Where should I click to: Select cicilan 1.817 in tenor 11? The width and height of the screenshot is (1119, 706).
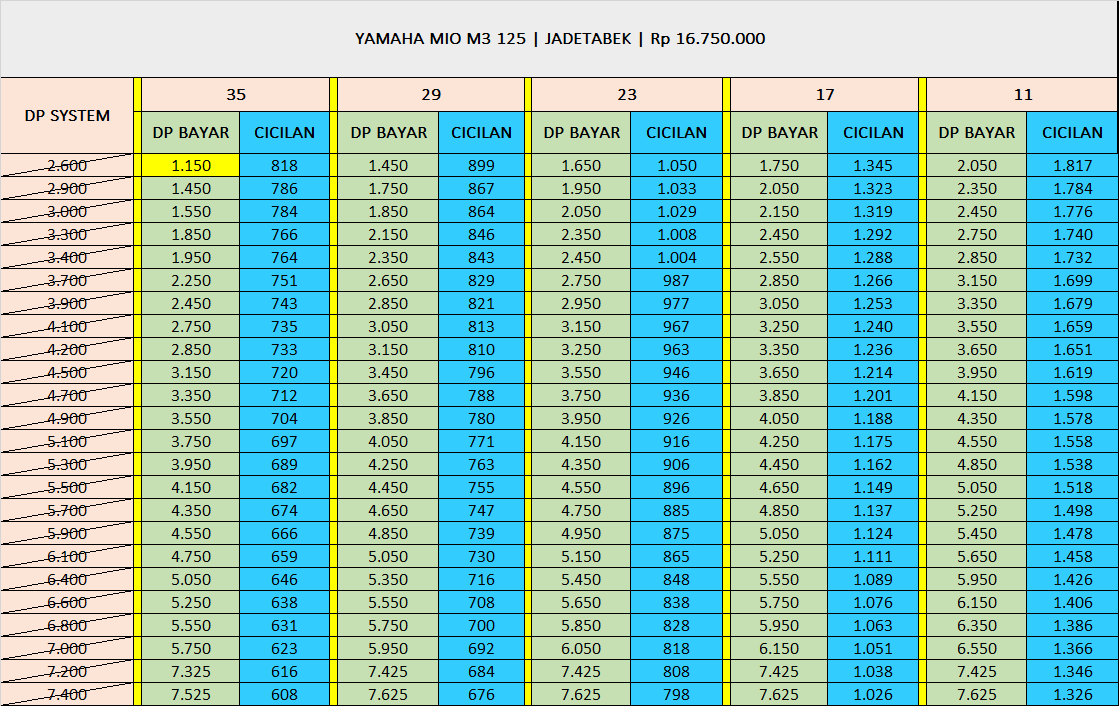(x=1073, y=166)
